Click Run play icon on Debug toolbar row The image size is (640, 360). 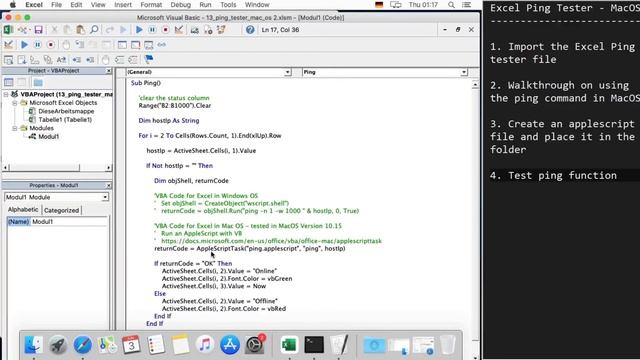(x=24, y=45)
